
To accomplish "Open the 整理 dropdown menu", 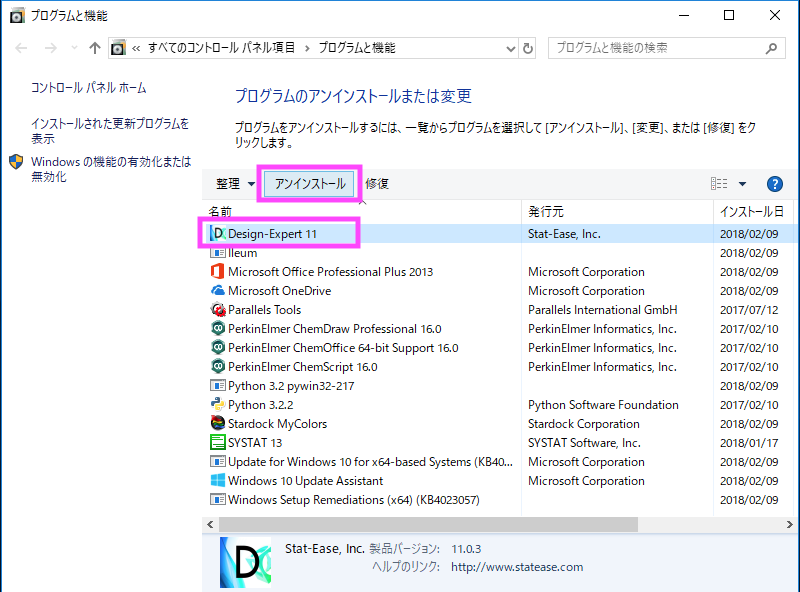I will click(x=235, y=184).
